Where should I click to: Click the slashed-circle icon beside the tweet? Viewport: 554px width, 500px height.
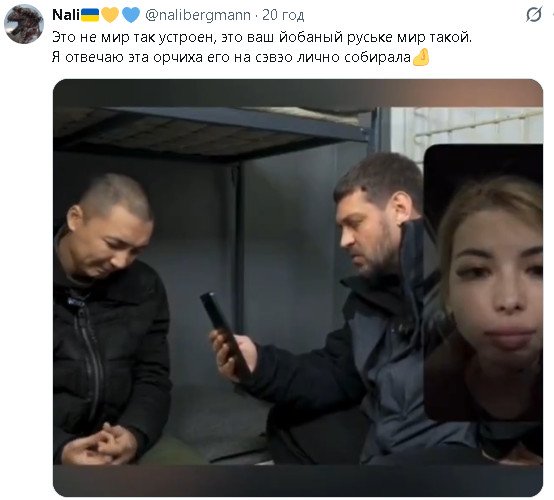(x=533, y=15)
